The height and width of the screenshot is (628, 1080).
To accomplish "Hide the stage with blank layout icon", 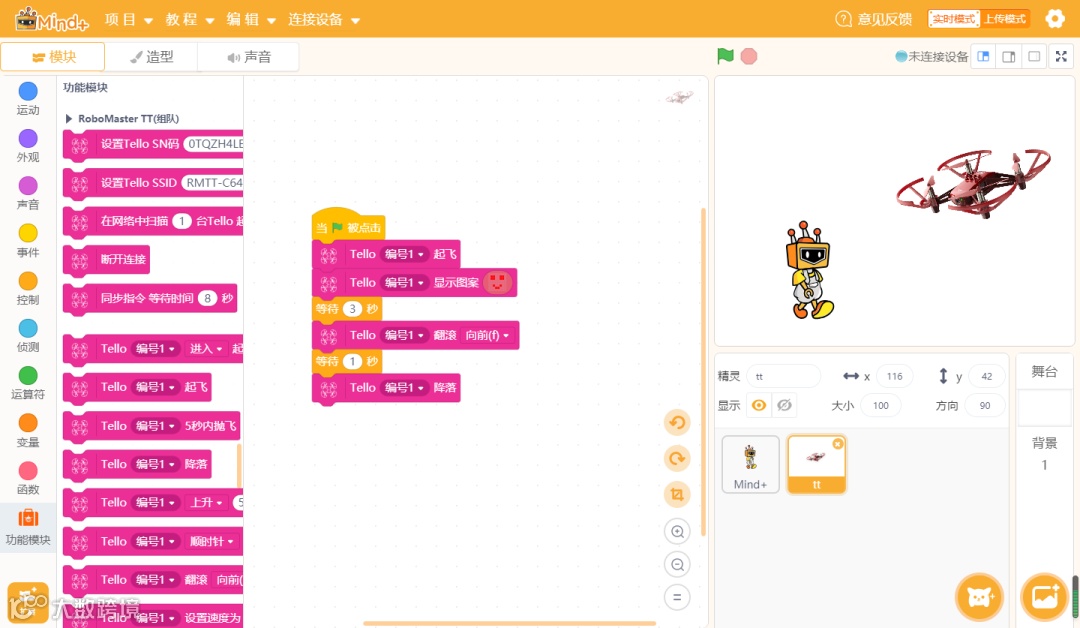I will (1034, 56).
